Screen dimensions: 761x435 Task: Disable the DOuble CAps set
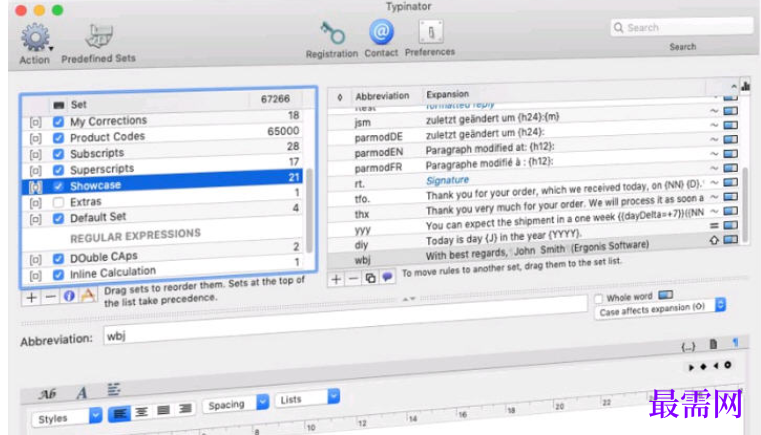[x=58, y=259]
